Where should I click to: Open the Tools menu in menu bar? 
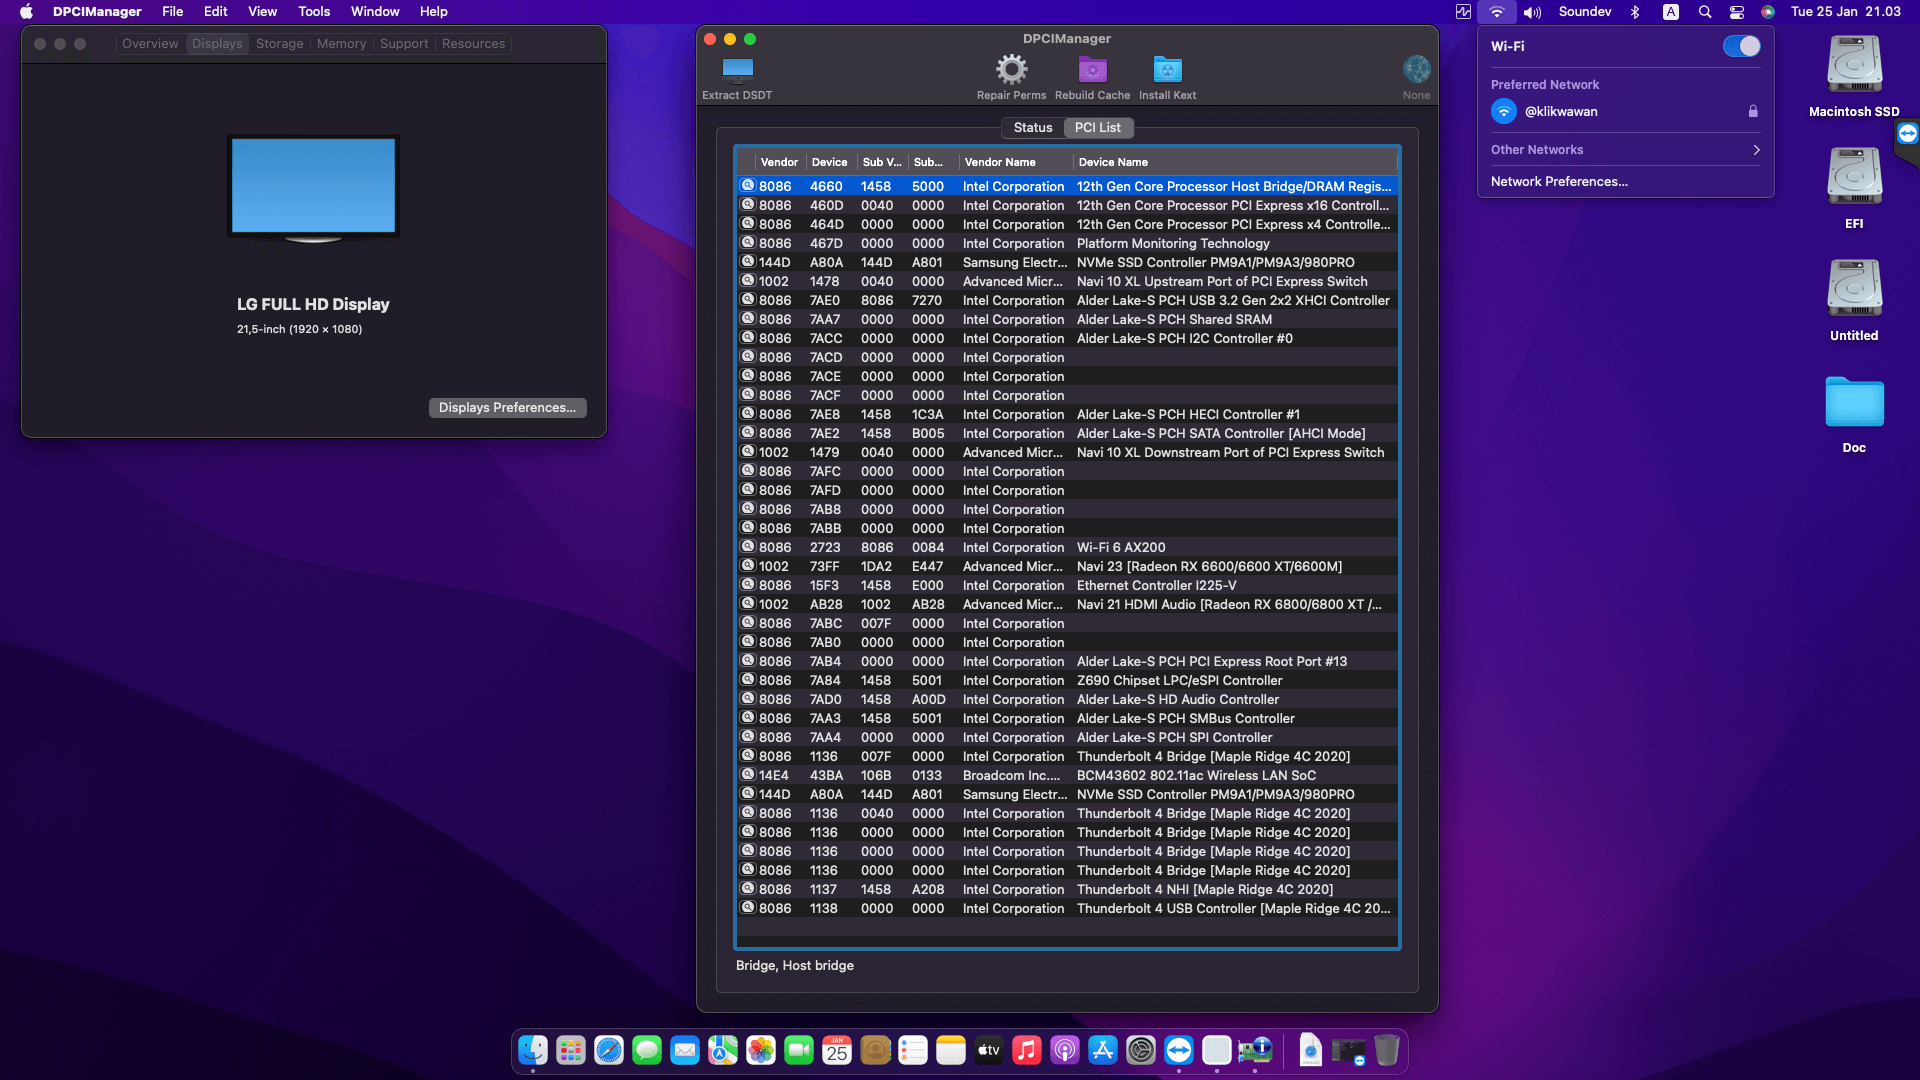click(314, 12)
